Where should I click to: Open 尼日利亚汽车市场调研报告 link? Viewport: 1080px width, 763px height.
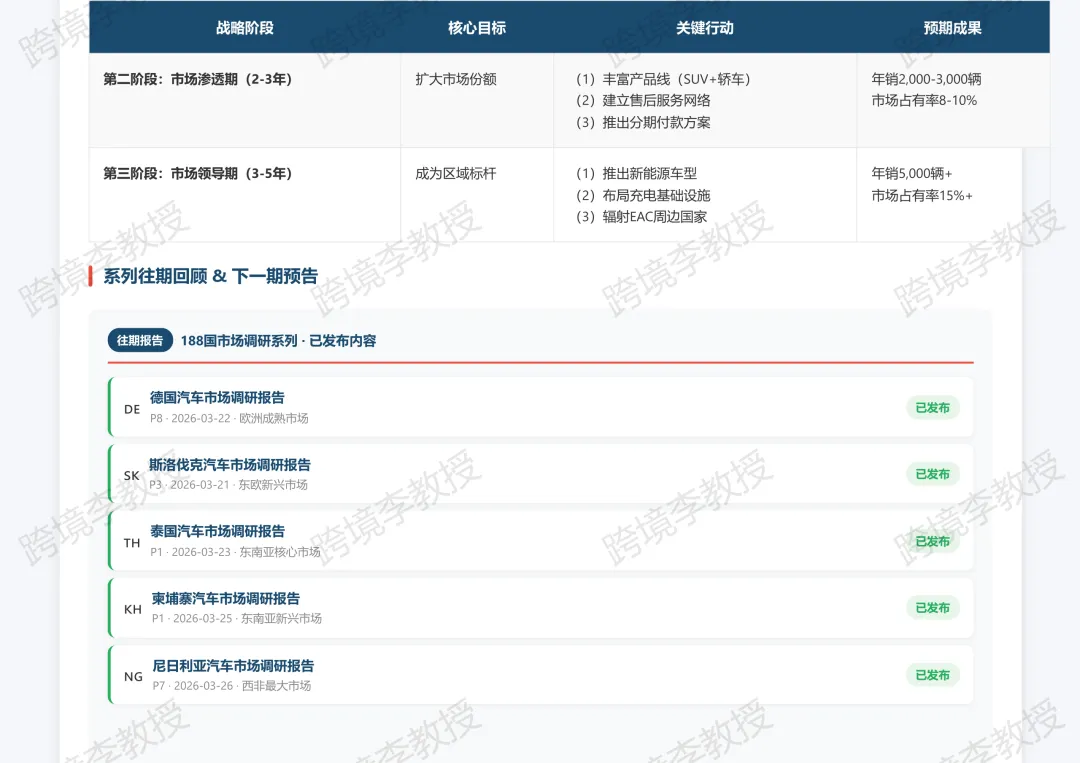(233, 665)
